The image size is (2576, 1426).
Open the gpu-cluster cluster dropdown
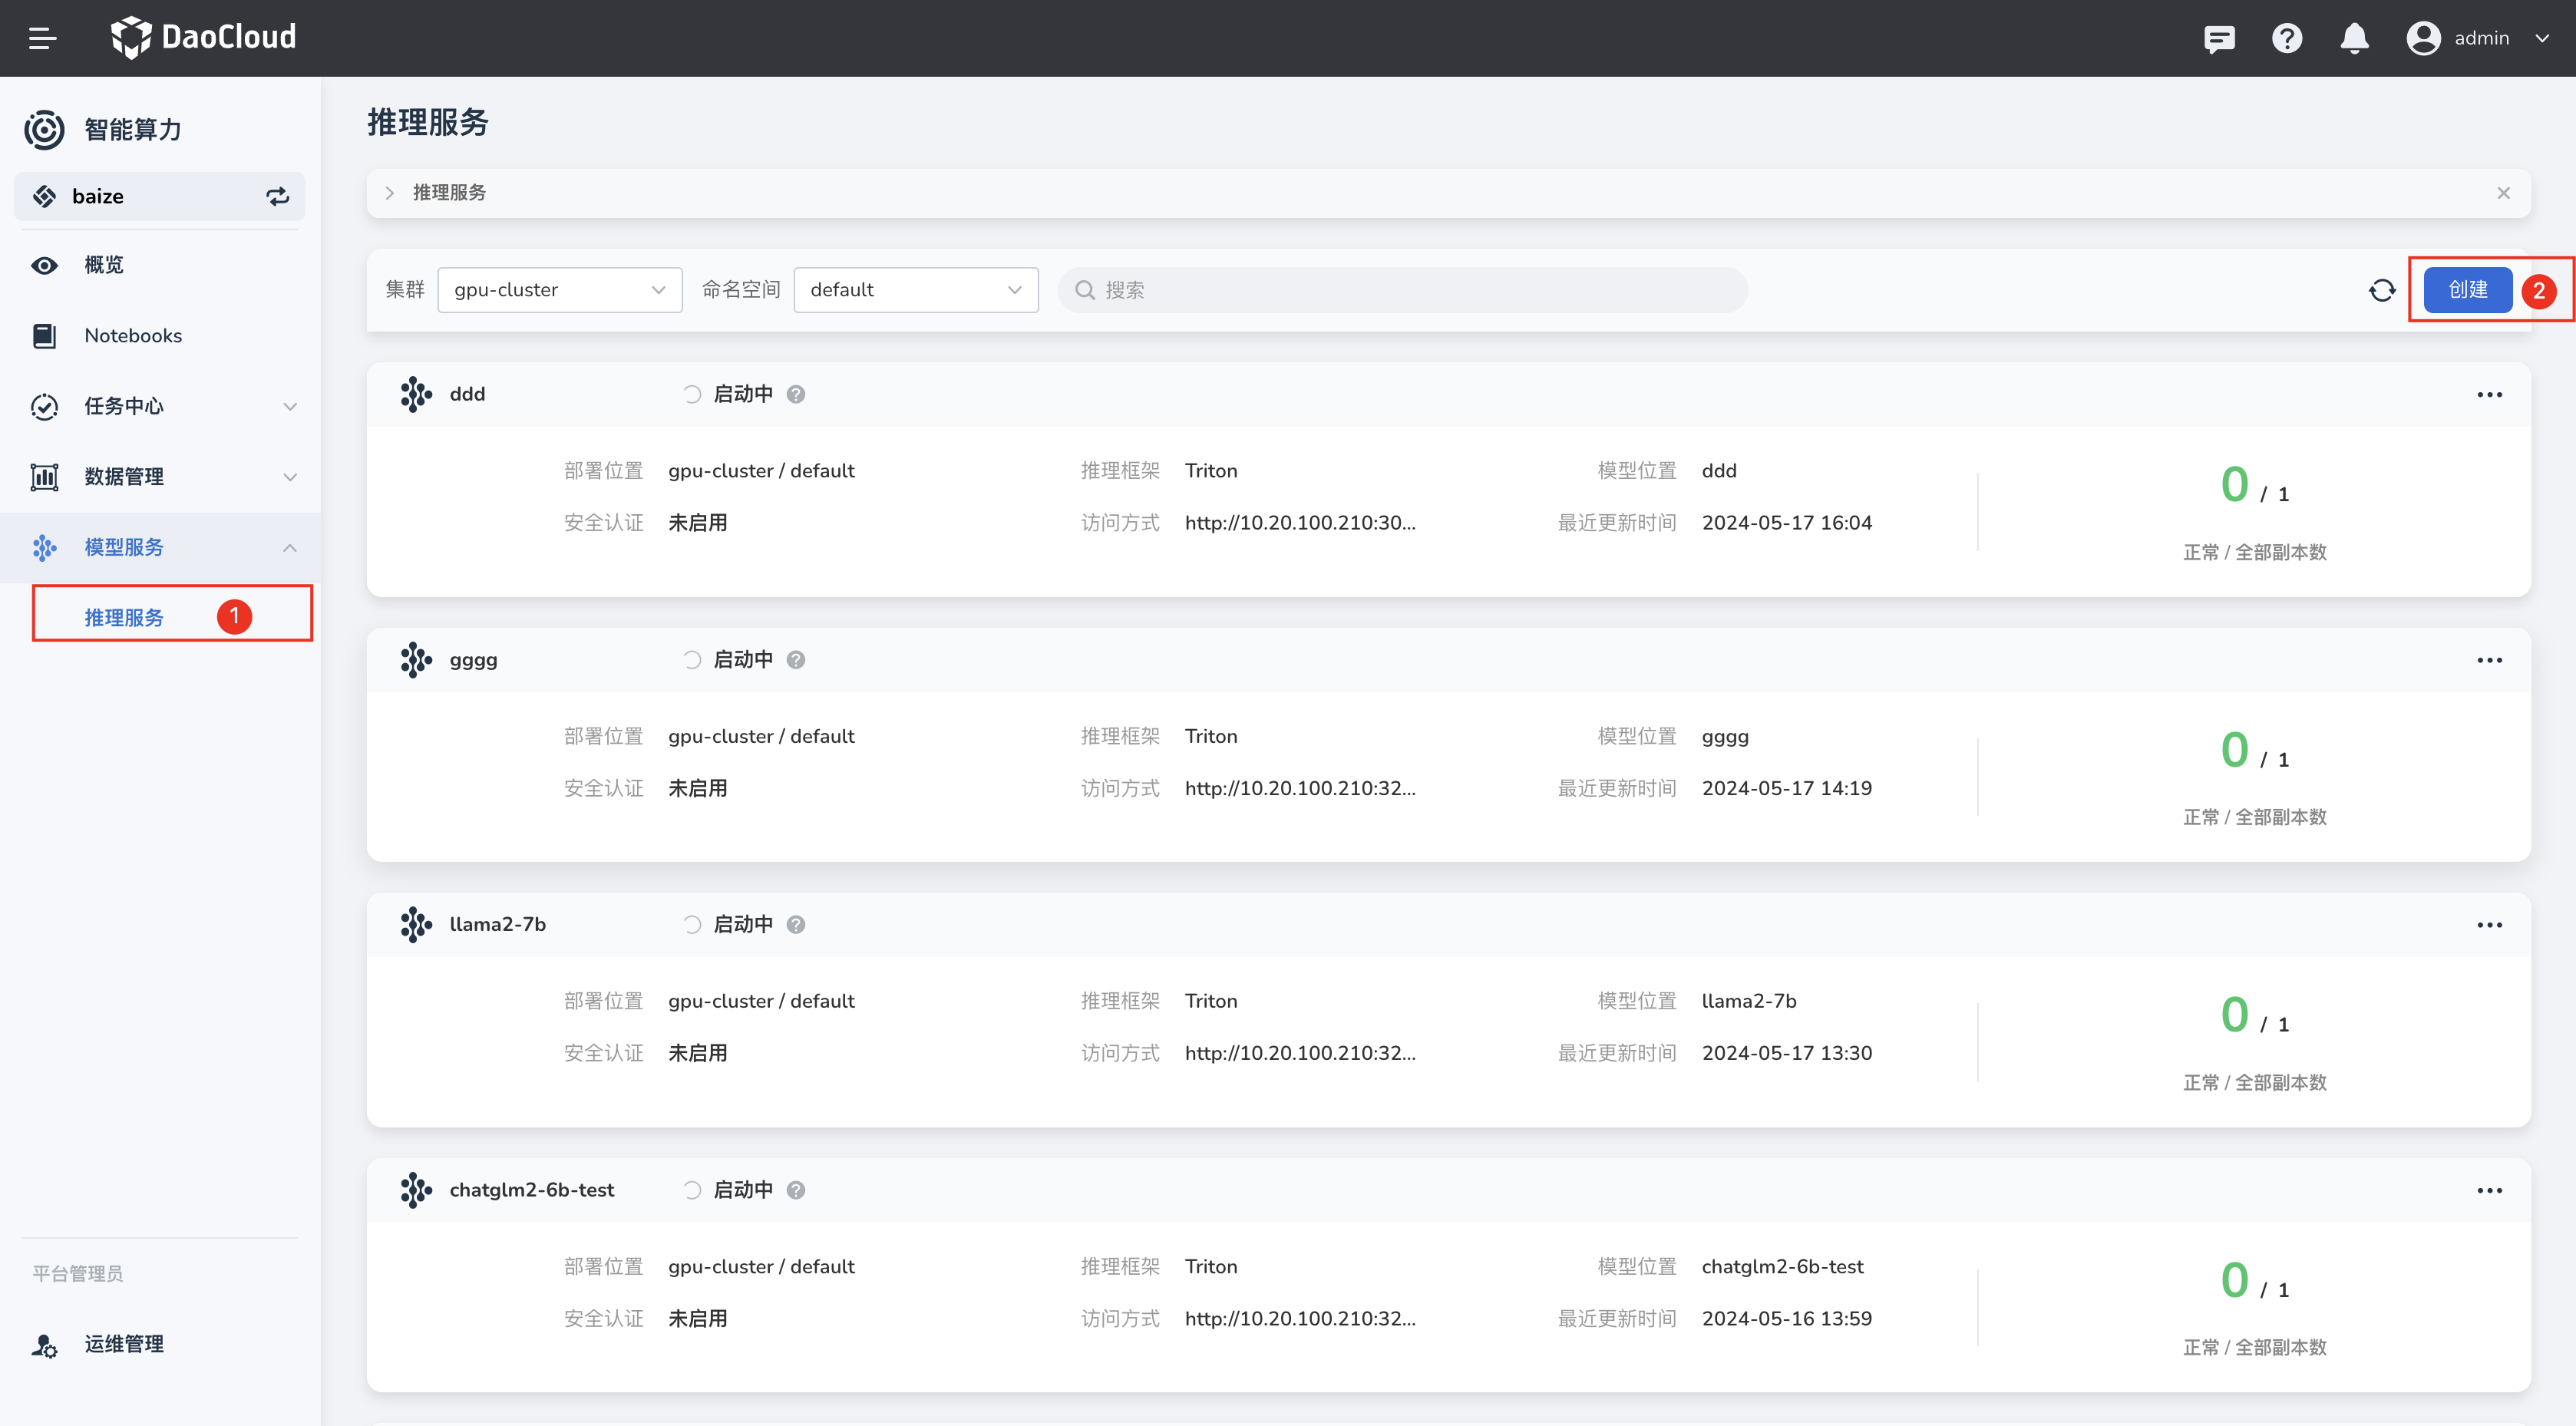point(559,290)
